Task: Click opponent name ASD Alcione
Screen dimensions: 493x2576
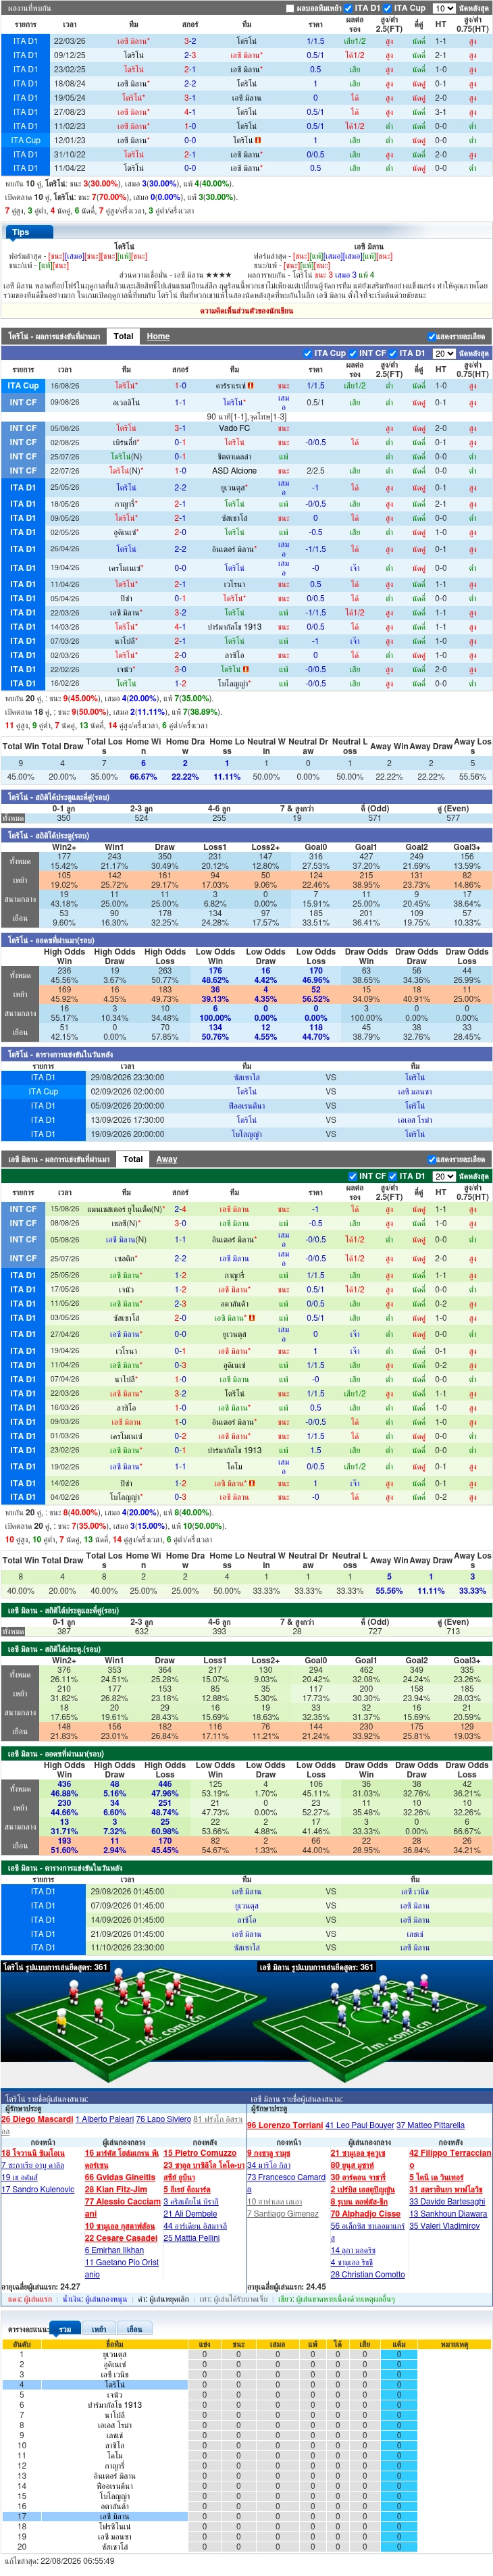Action: (234, 470)
